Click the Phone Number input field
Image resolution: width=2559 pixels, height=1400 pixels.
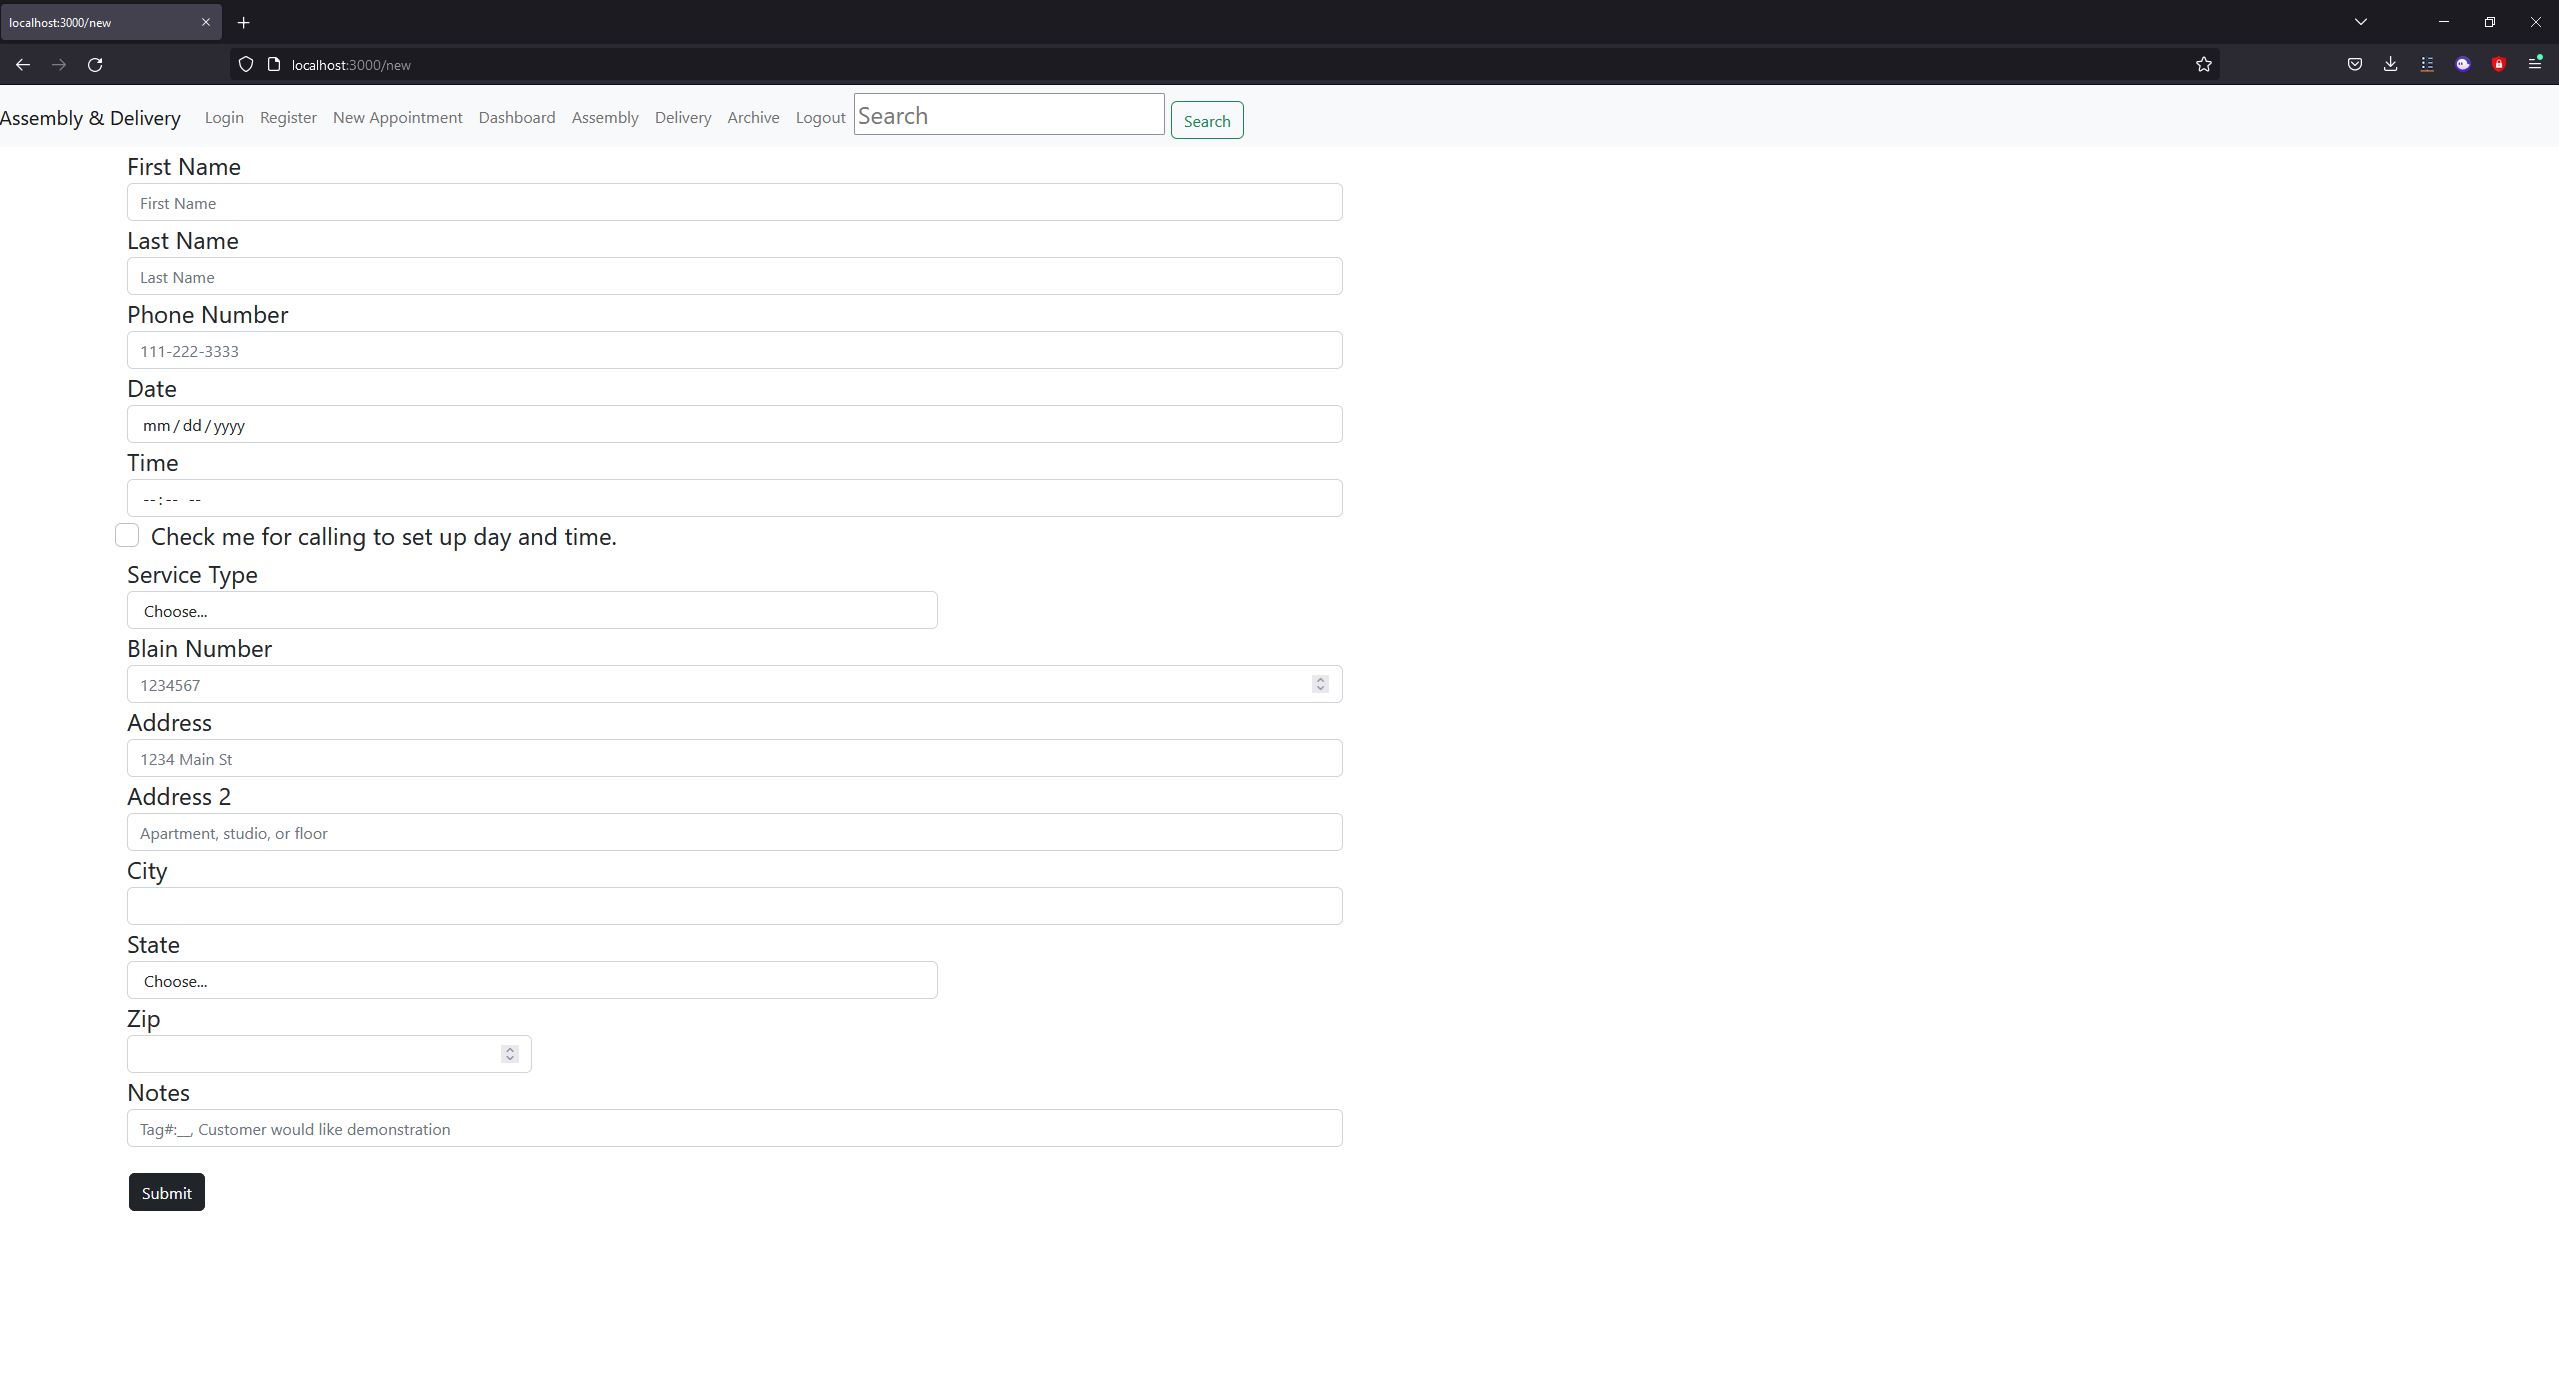pyautogui.click(x=734, y=350)
